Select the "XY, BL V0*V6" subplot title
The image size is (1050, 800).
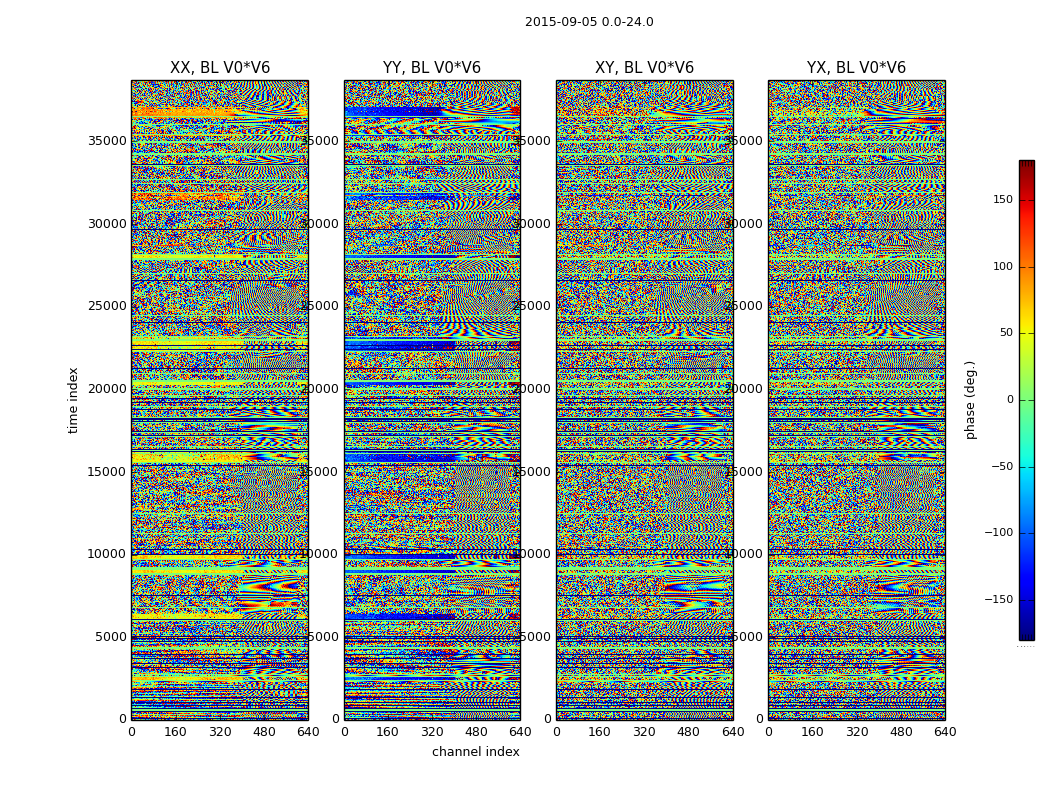point(645,68)
